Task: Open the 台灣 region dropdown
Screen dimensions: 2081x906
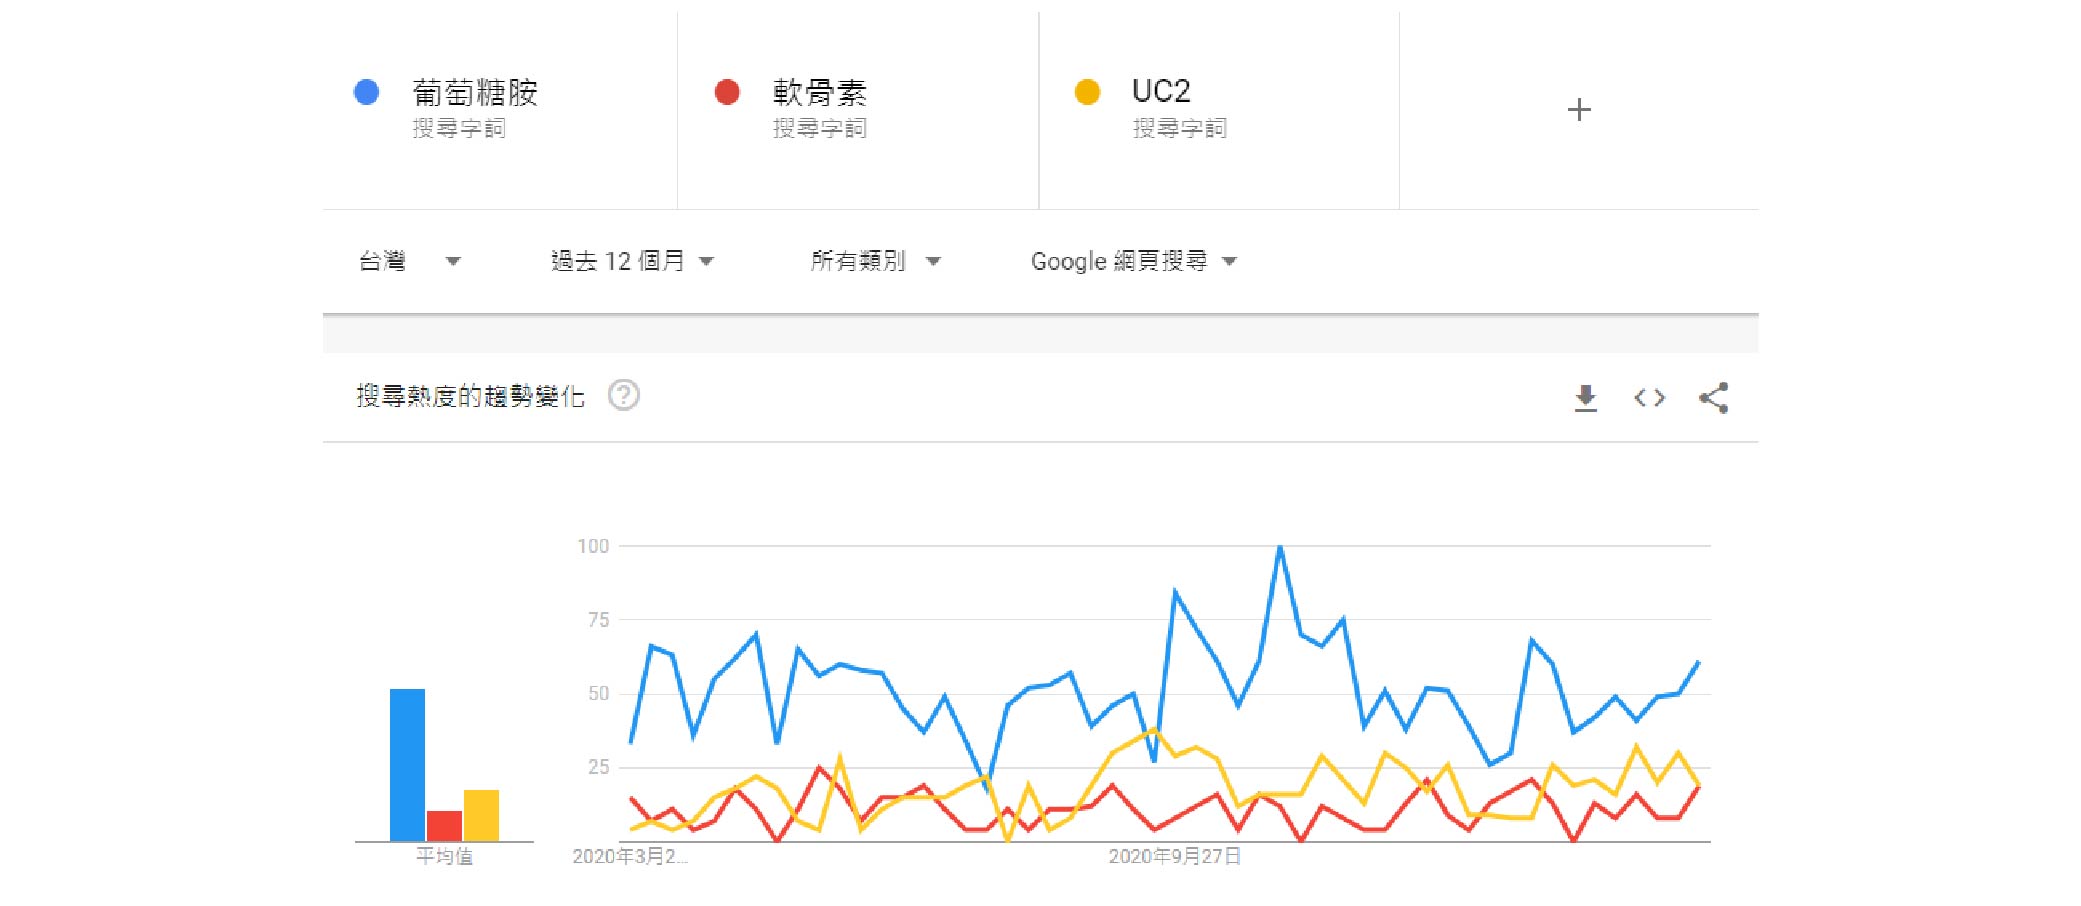Action: click(409, 261)
